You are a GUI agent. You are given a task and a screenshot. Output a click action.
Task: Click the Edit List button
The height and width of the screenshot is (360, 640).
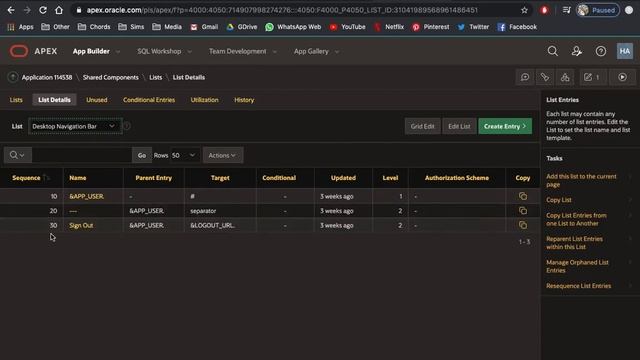click(x=459, y=126)
